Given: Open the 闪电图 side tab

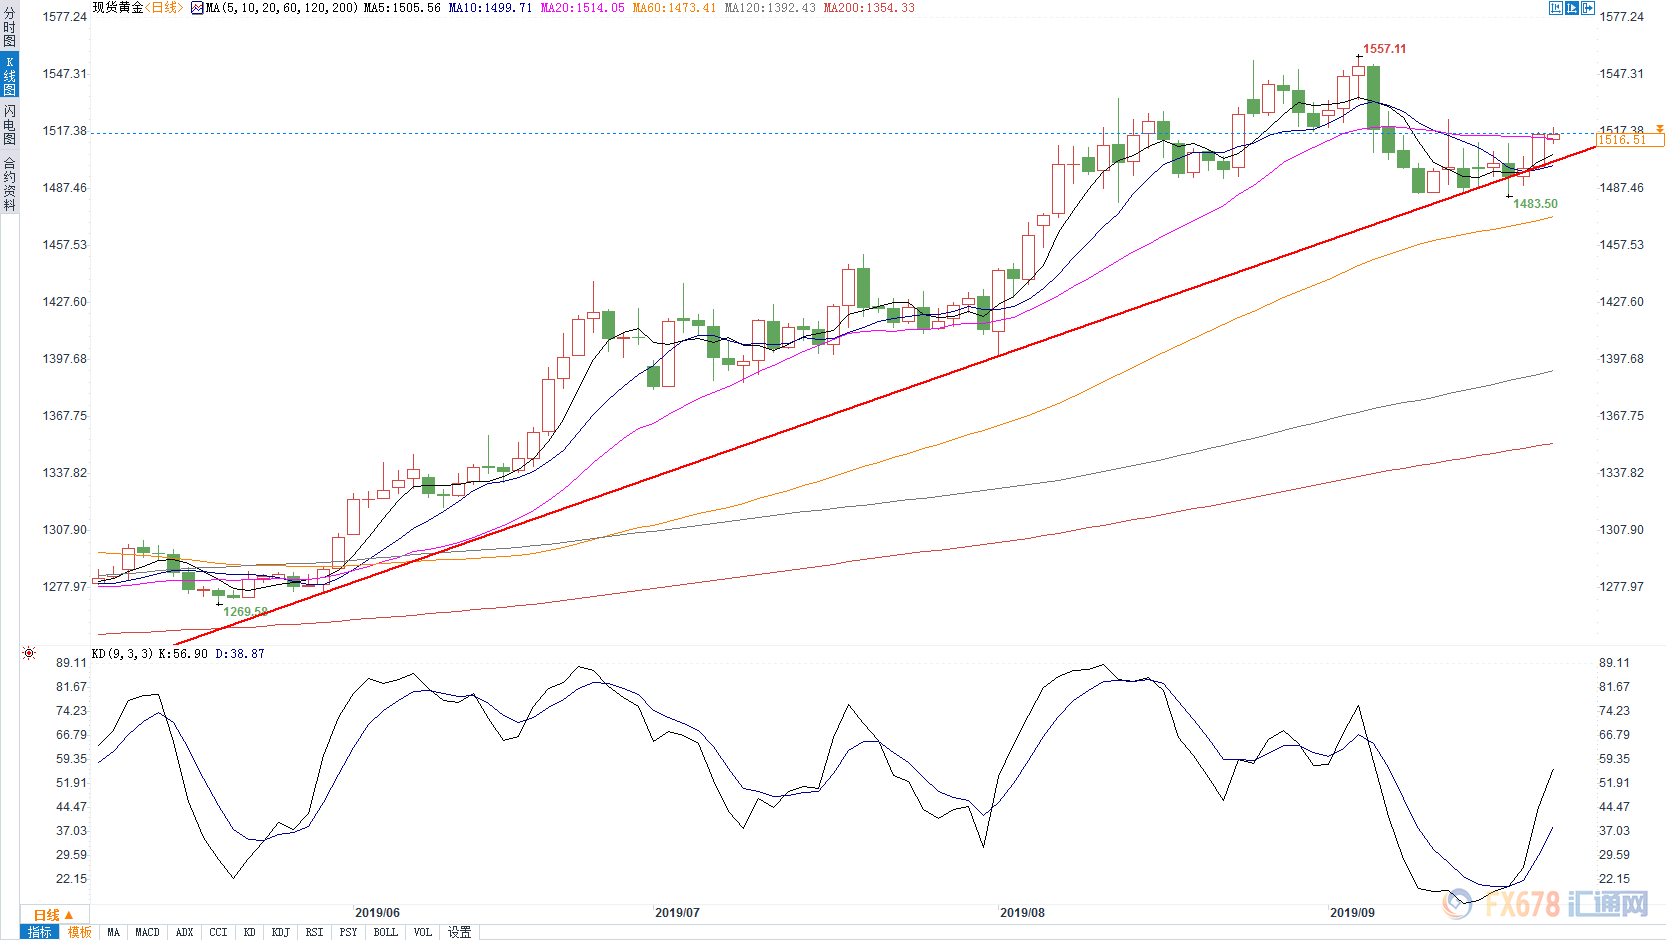Looking at the screenshot, I should point(9,124).
